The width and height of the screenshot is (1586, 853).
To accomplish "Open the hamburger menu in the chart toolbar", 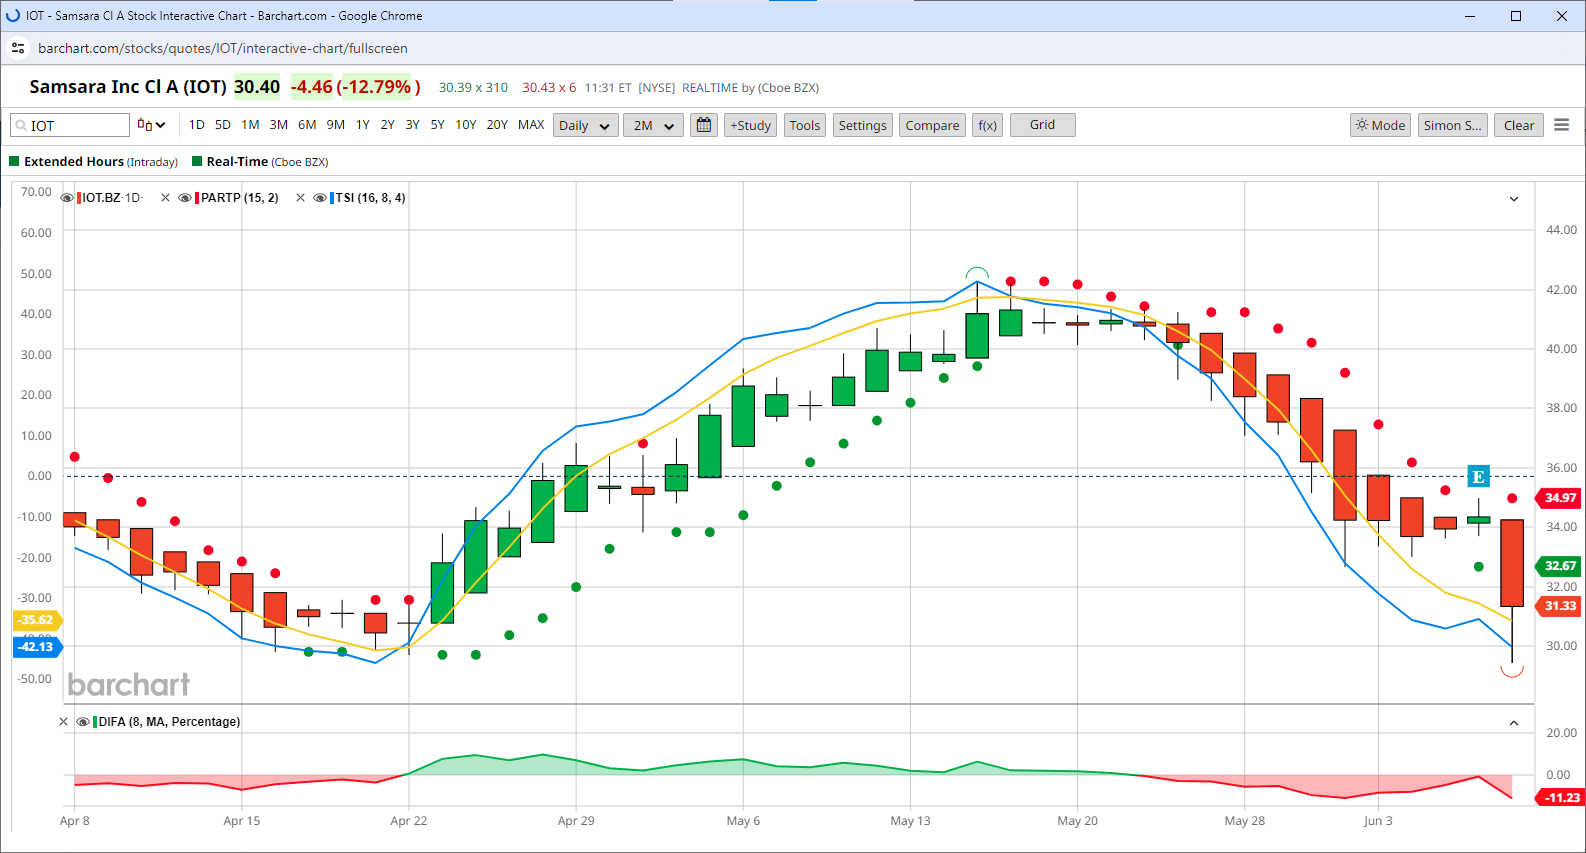I will 1562,125.
